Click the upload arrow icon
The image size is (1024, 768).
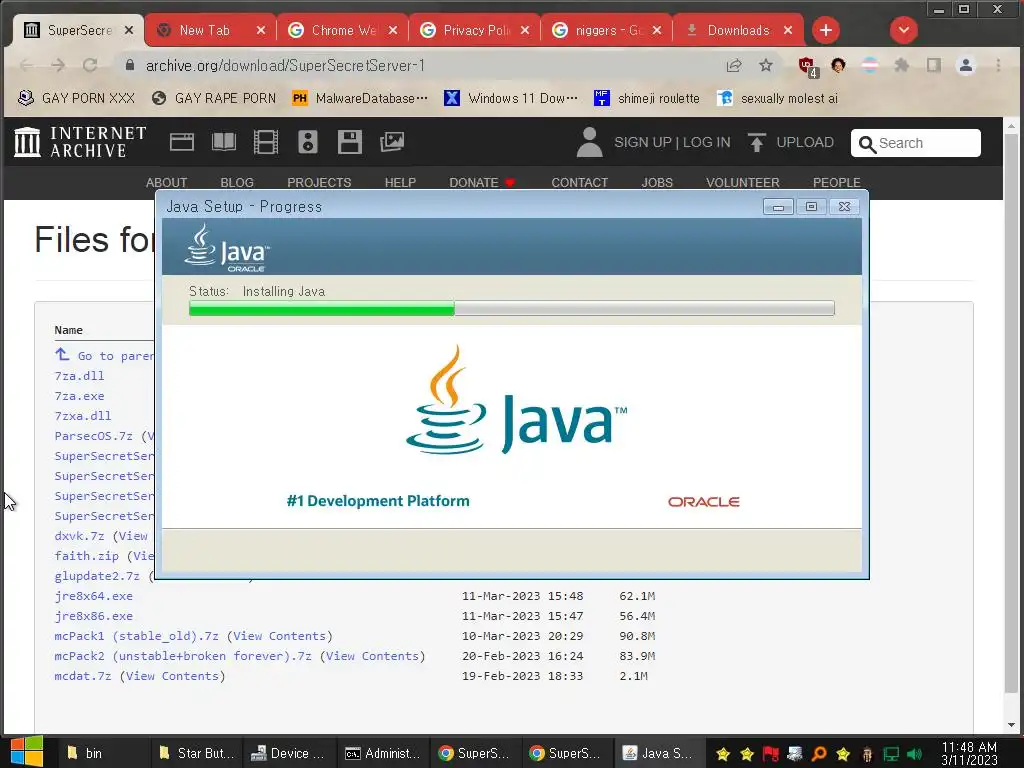coord(756,142)
